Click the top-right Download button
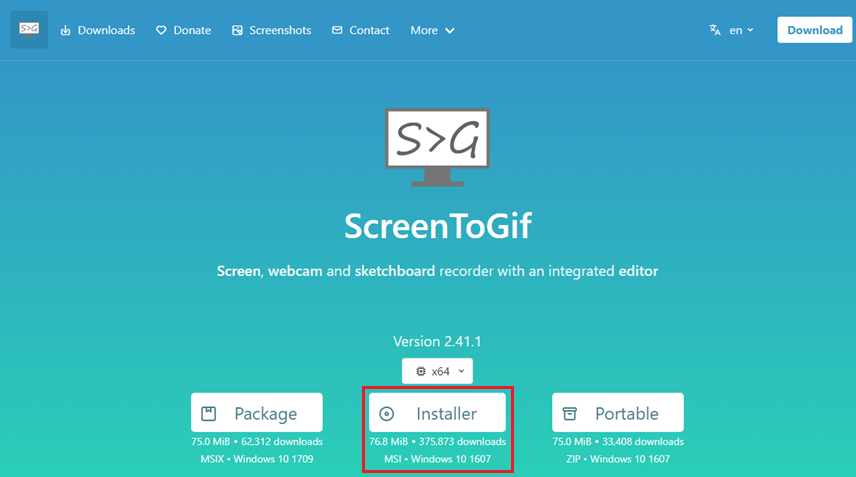856x477 pixels. pos(815,30)
